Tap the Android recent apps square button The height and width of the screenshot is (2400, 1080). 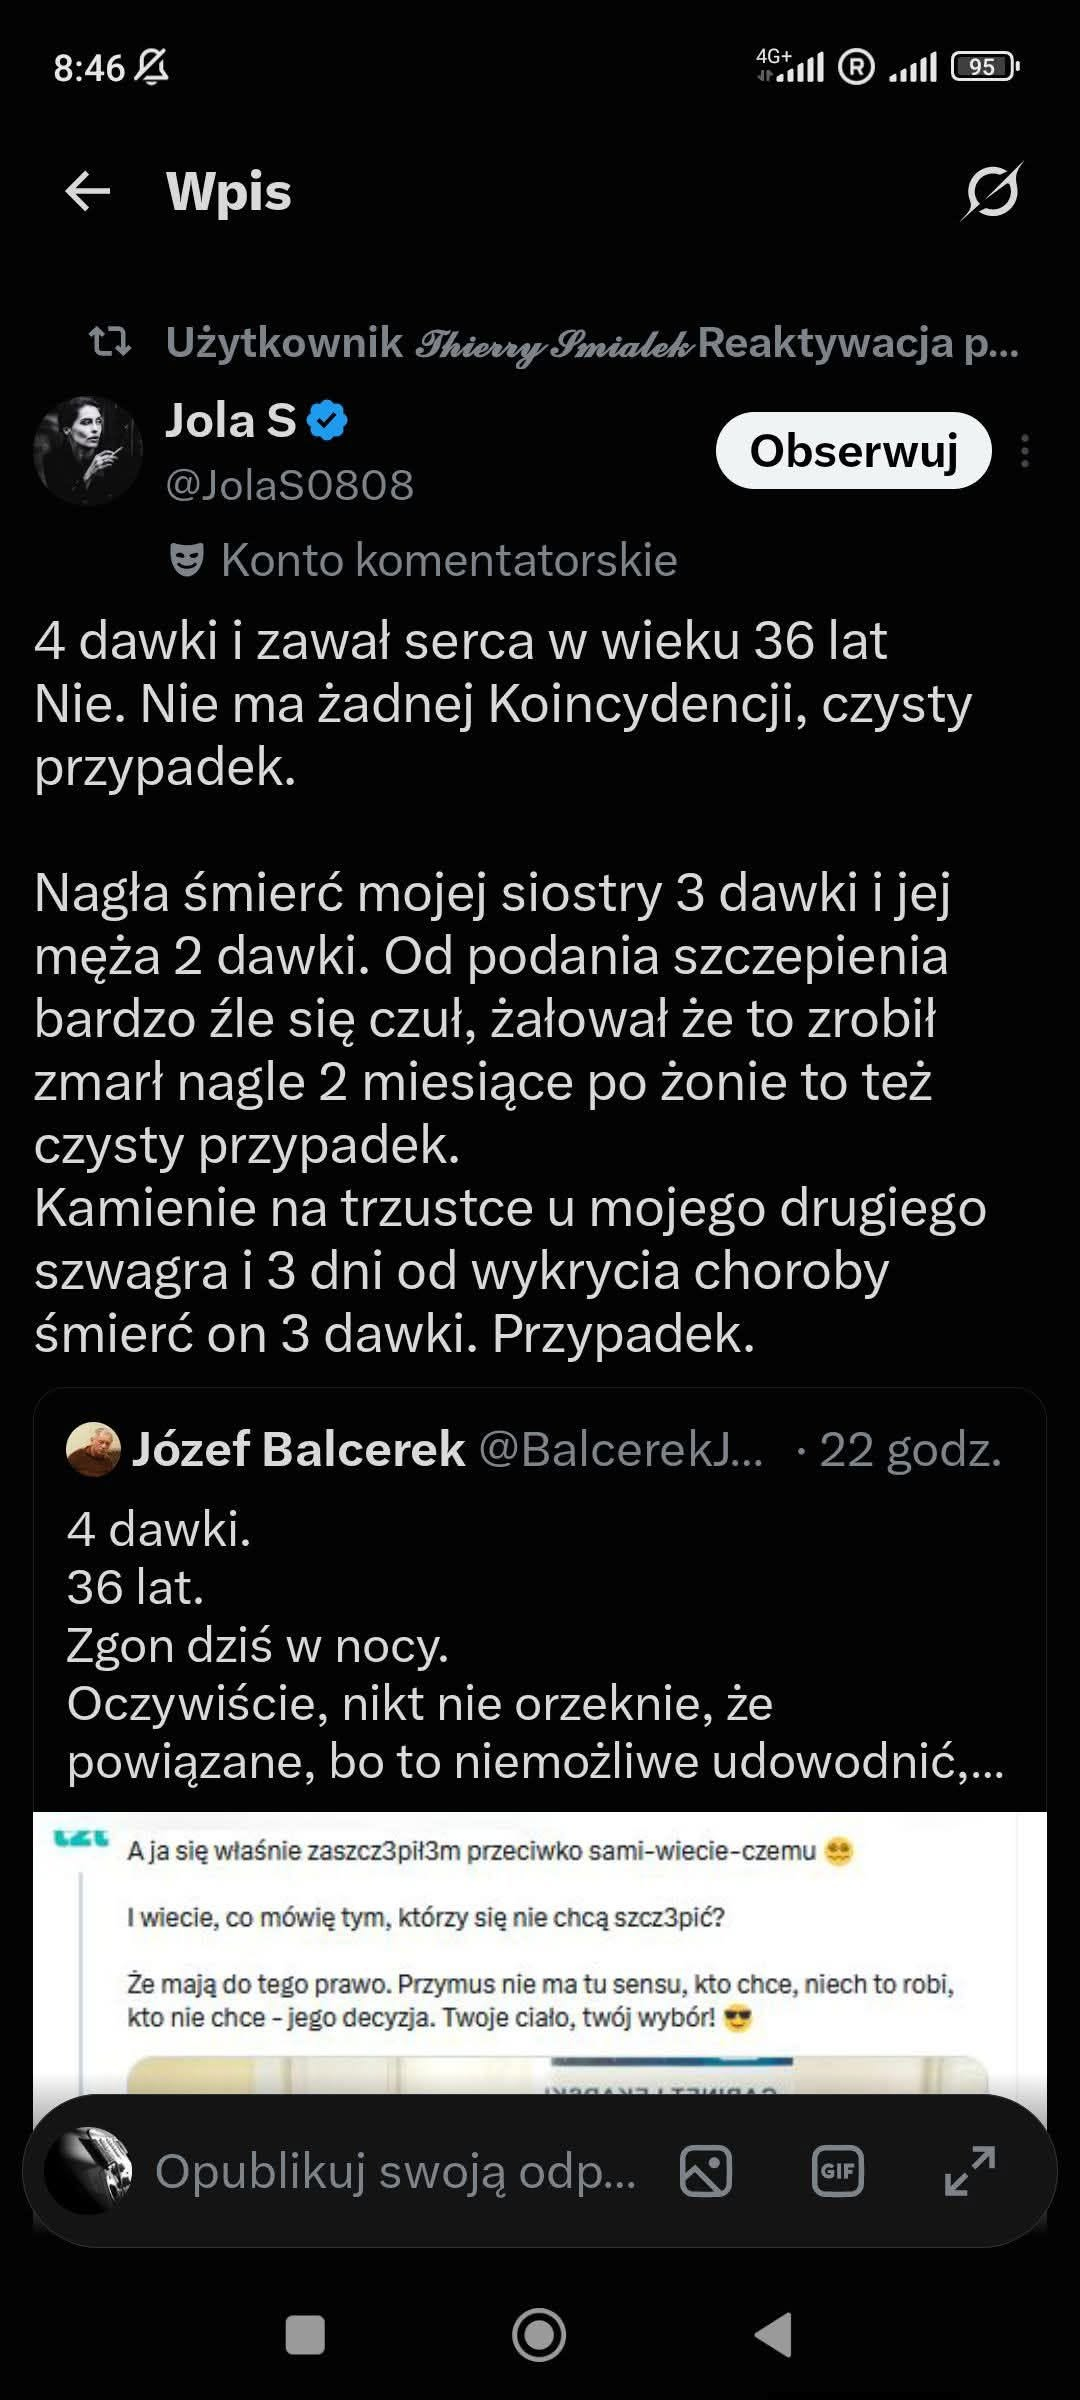pyautogui.click(x=305, y=2336)
